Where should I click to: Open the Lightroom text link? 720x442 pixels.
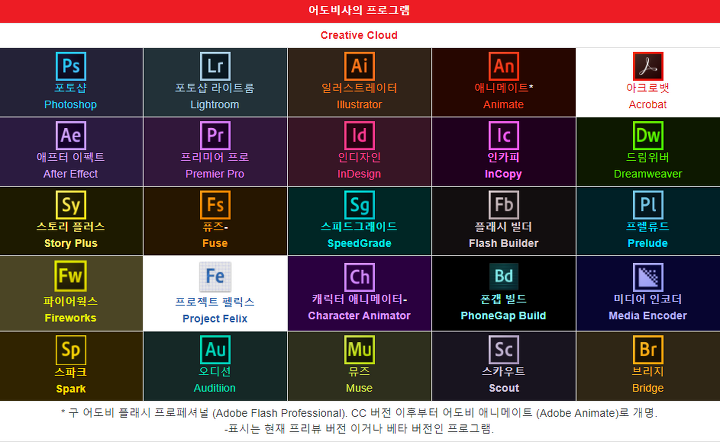(x=215, y=105)
